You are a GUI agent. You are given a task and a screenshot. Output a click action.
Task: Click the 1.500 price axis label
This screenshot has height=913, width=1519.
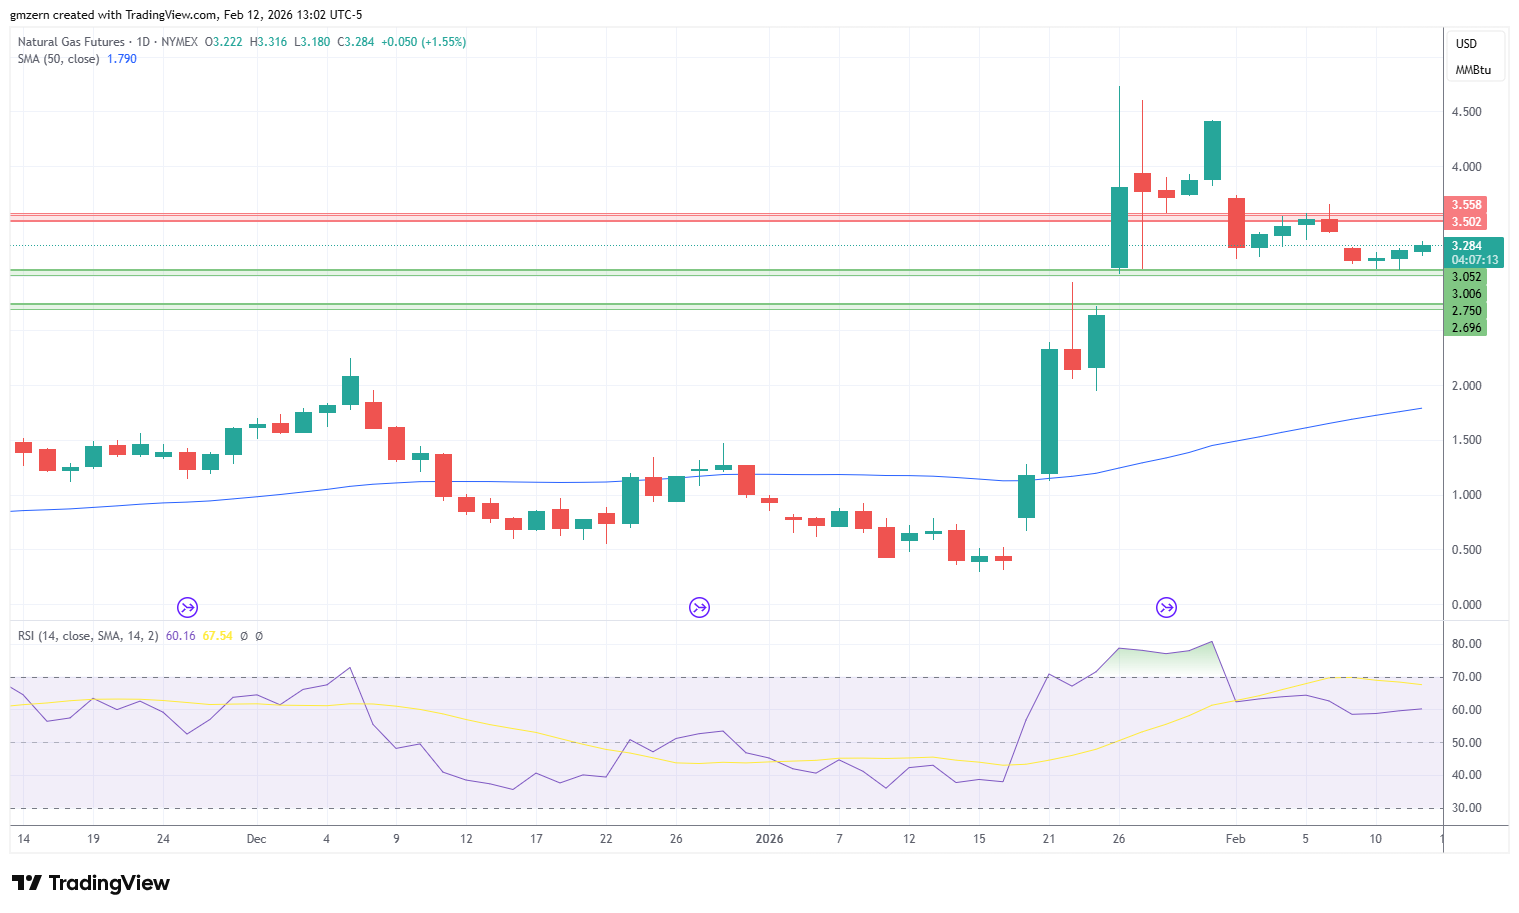tap(1467, 440)
